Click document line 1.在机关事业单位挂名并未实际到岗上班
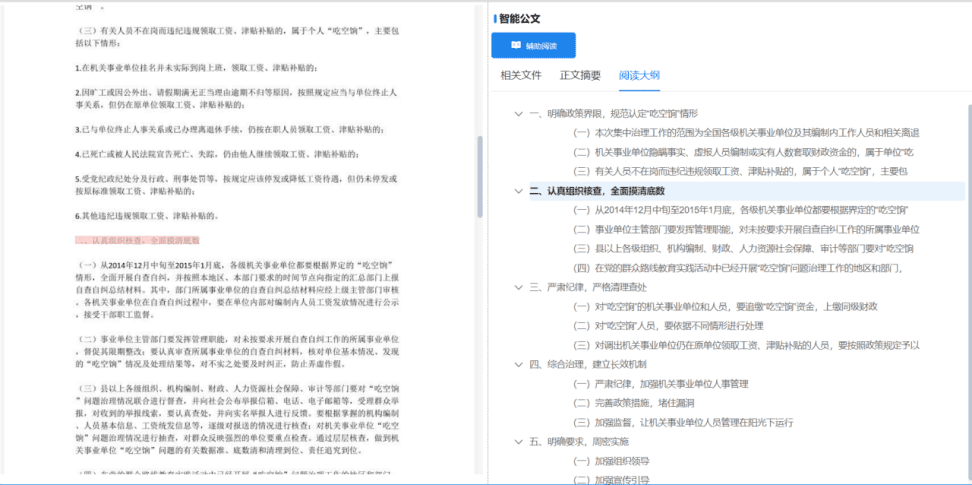Image resolution: width=972 pixels, height=485 pixels. point(196,68)
